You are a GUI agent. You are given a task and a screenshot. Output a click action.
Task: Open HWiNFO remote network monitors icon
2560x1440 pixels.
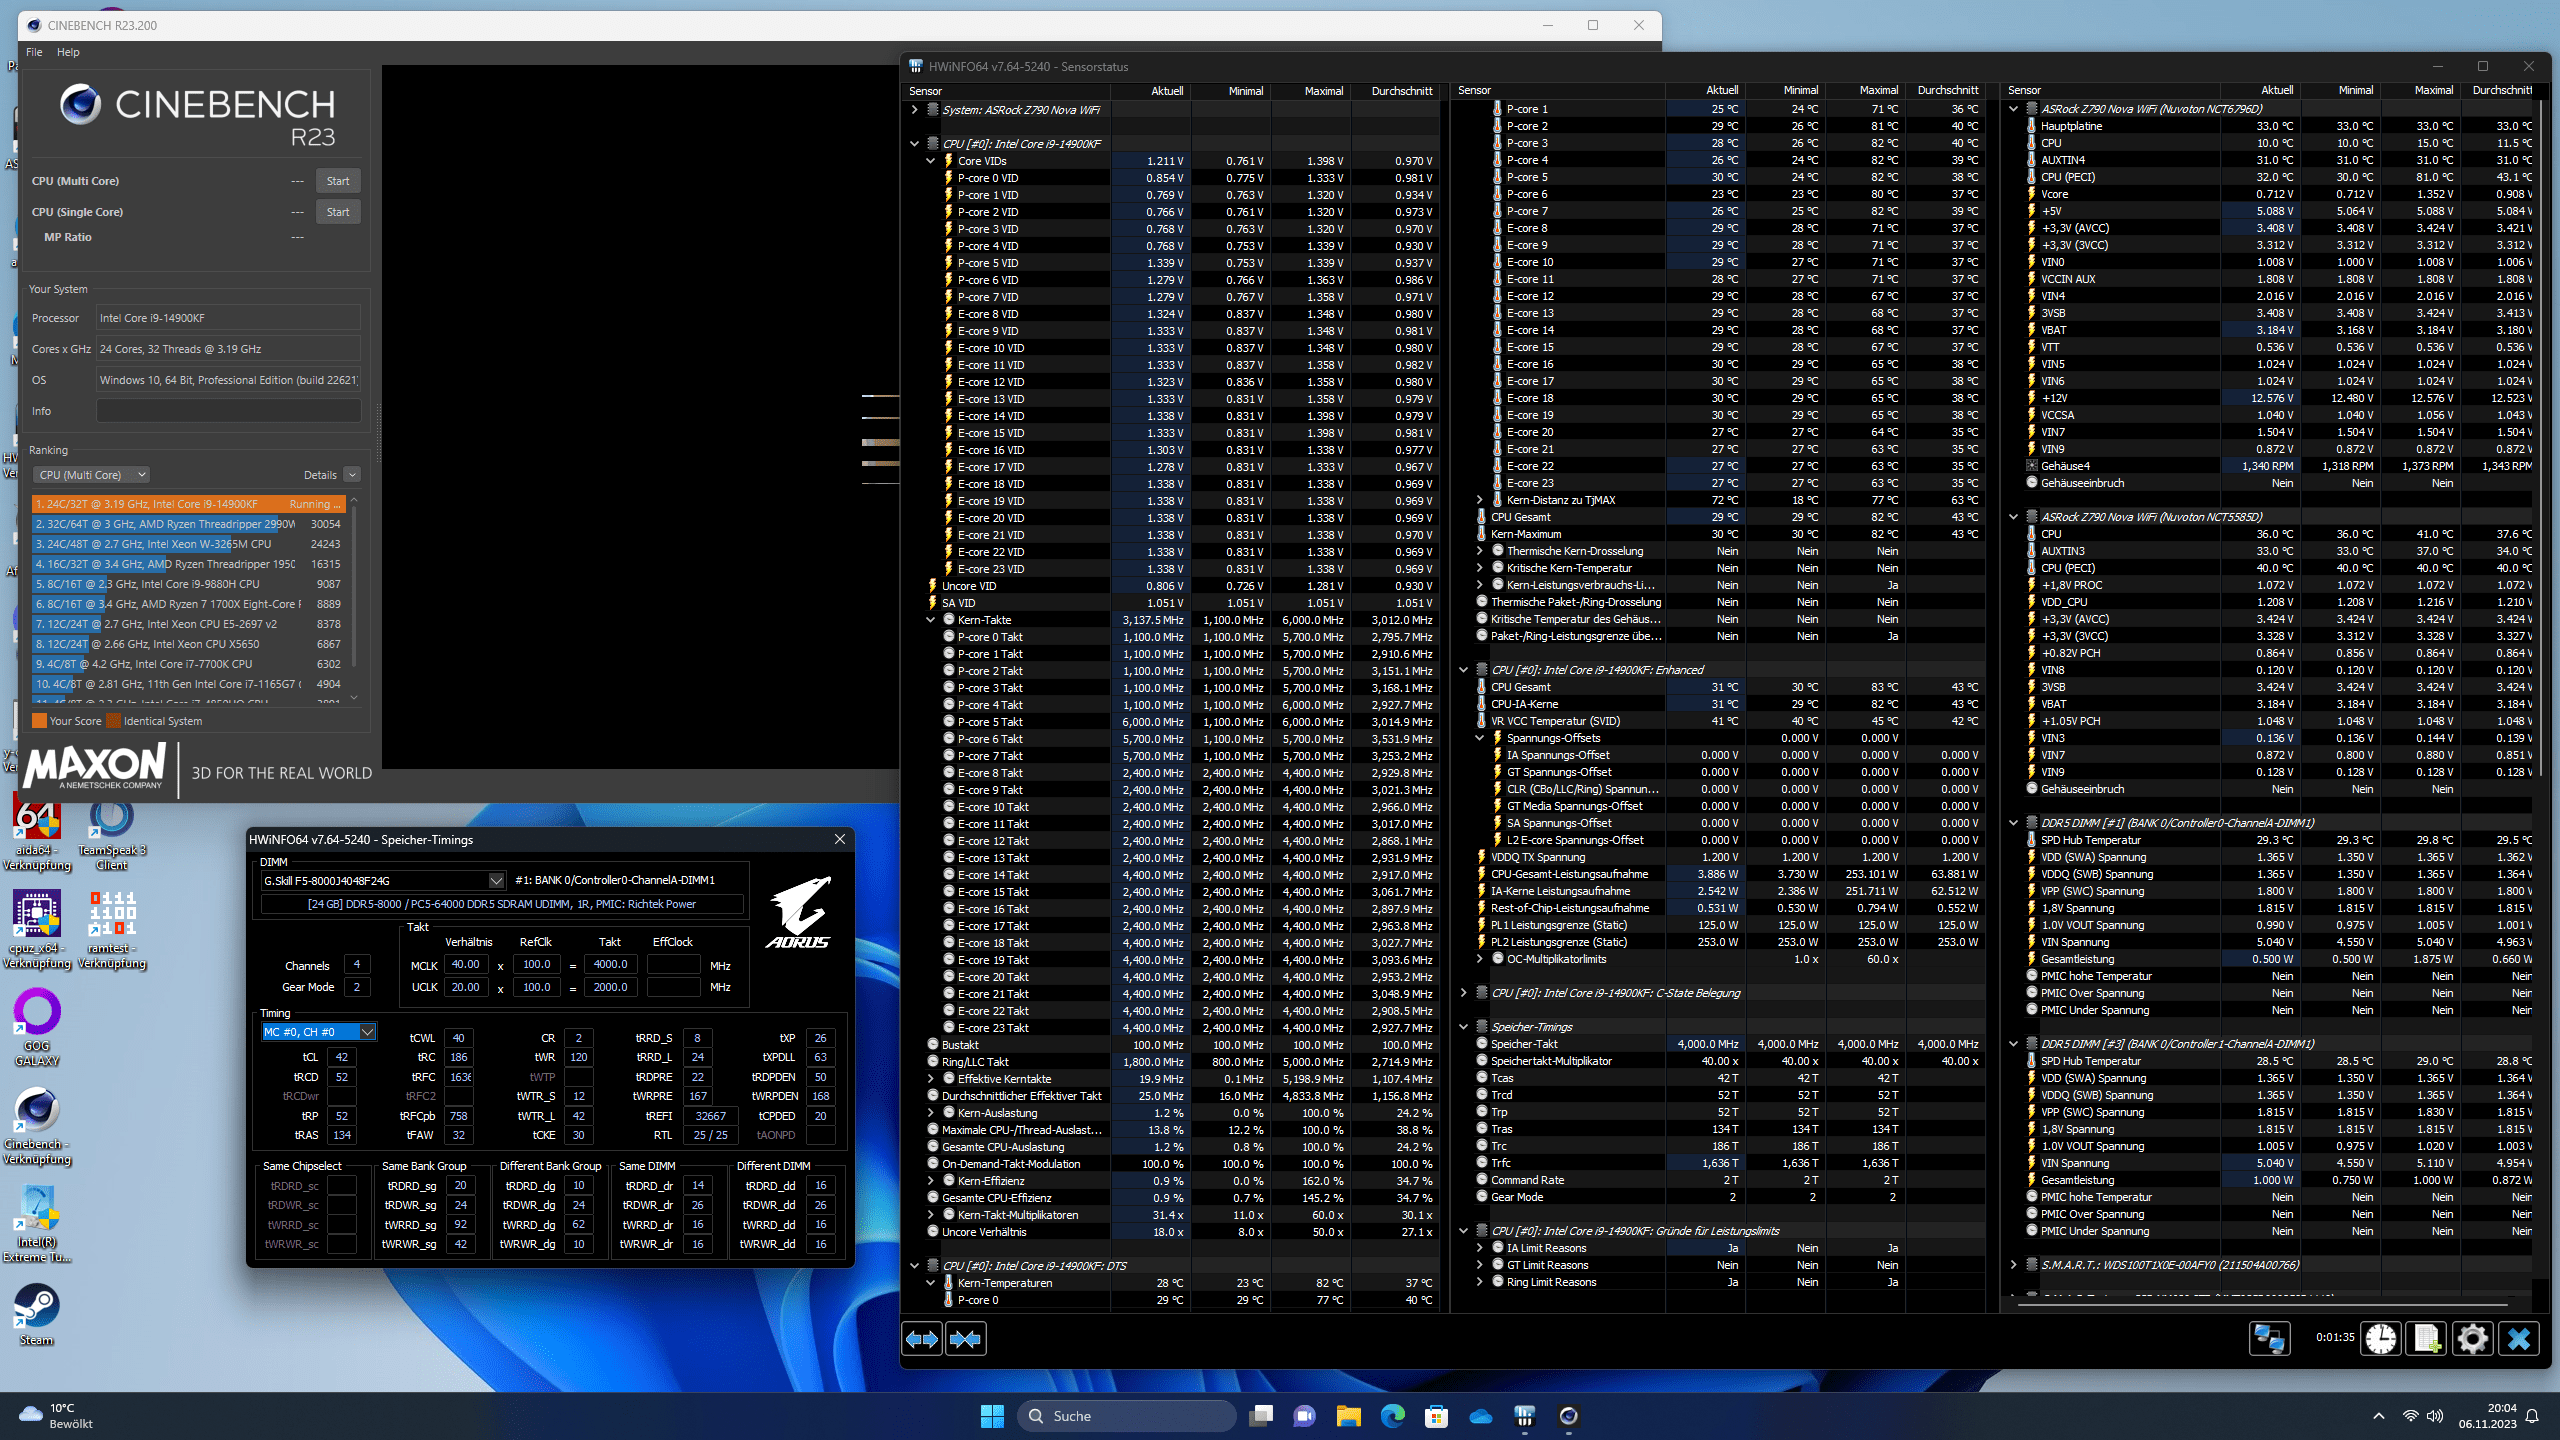pos(2269,1338)
